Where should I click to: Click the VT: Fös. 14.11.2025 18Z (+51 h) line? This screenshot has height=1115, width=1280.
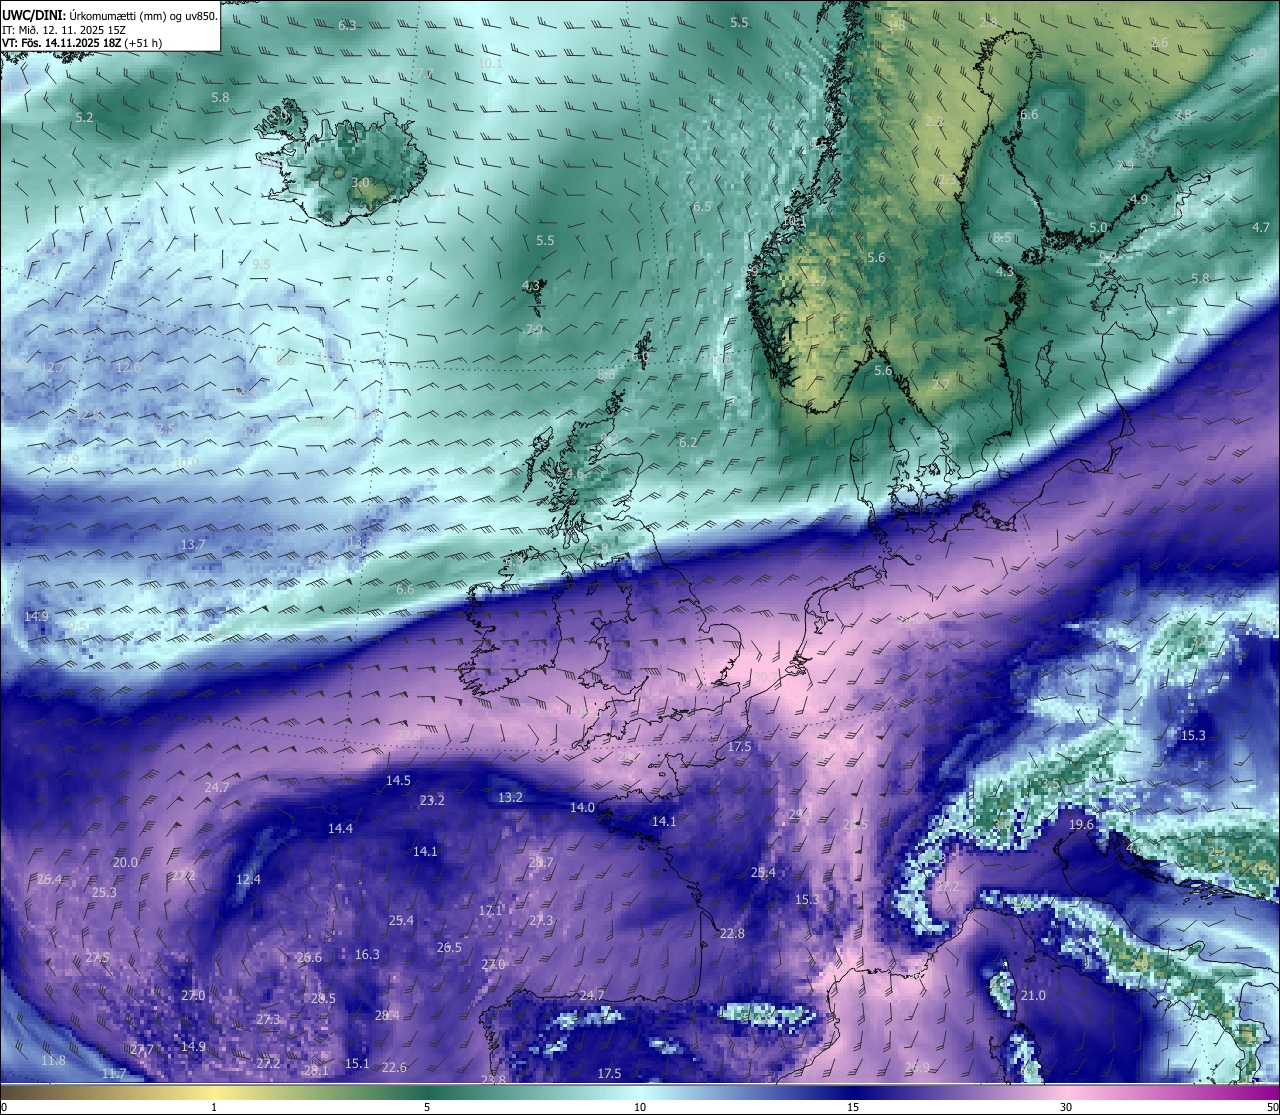(82, 43)
